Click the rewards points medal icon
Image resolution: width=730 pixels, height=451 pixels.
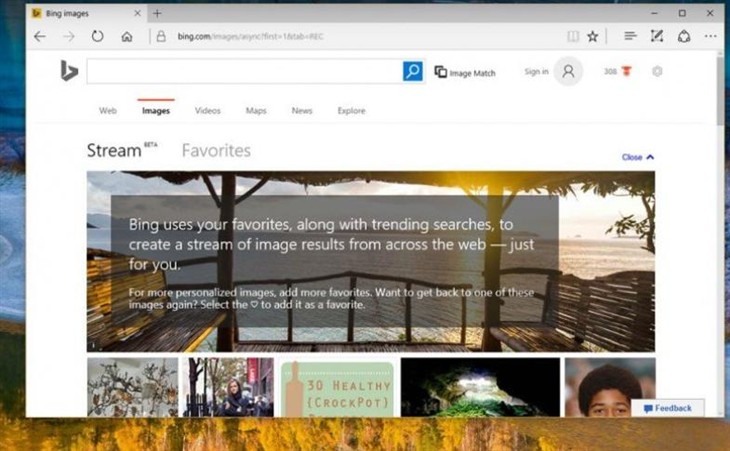point(626,72)
